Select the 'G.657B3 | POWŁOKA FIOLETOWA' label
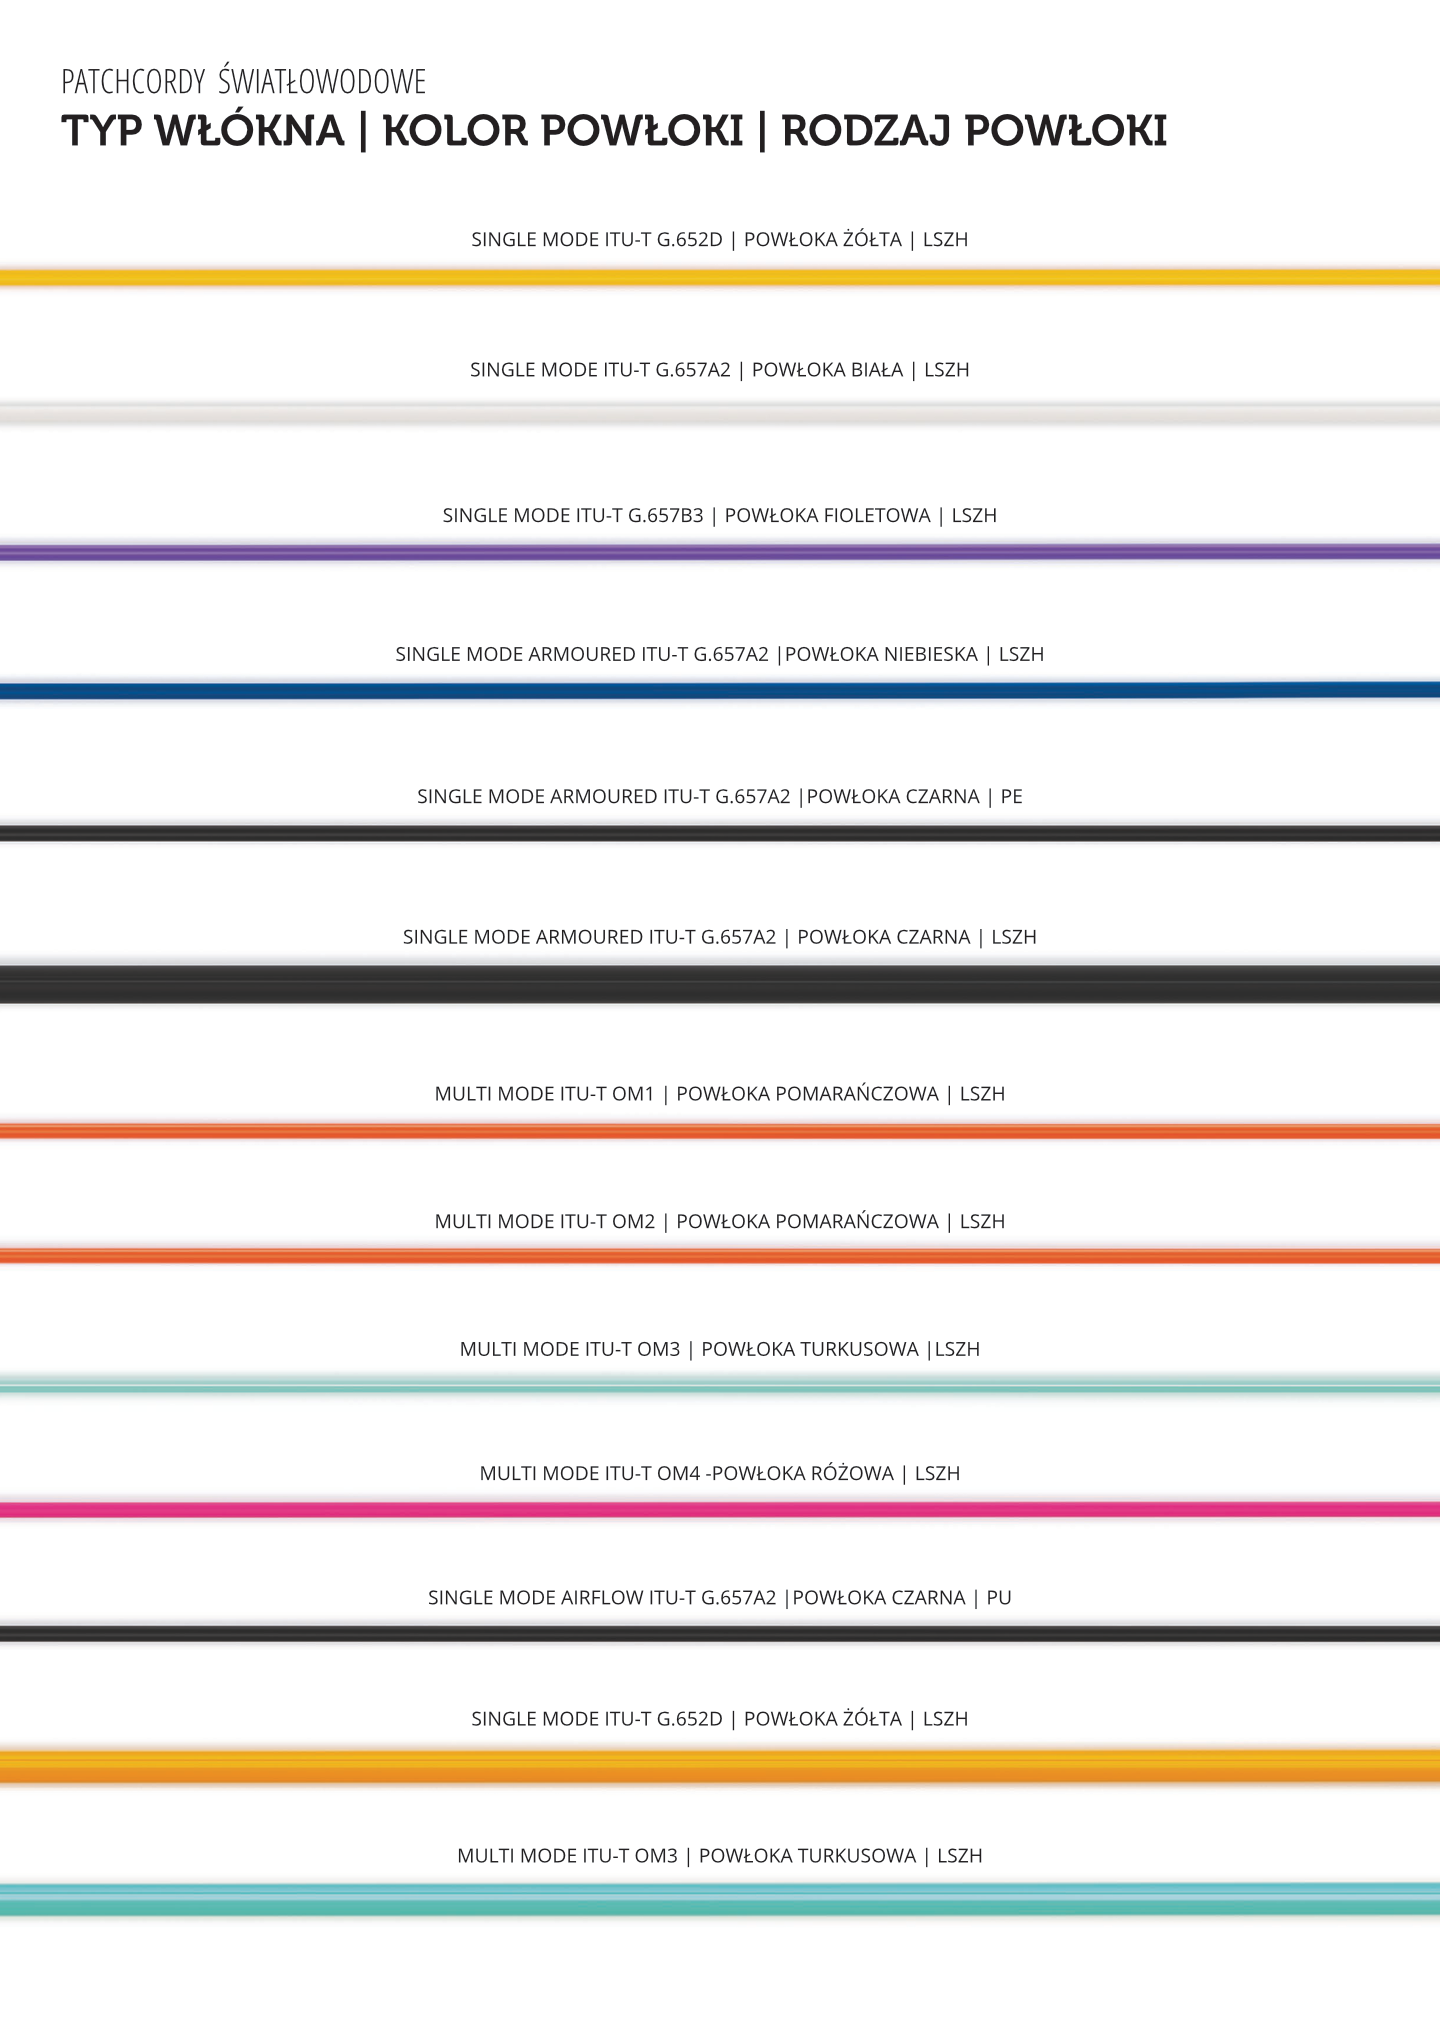 tap(720, 515)
